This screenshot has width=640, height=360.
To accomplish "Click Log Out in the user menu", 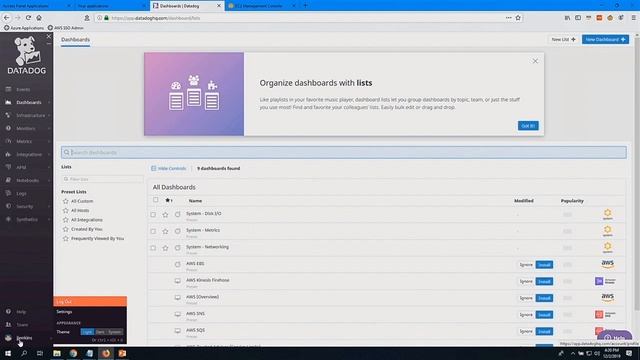I will pyautogui.click(x=90, y=302).
